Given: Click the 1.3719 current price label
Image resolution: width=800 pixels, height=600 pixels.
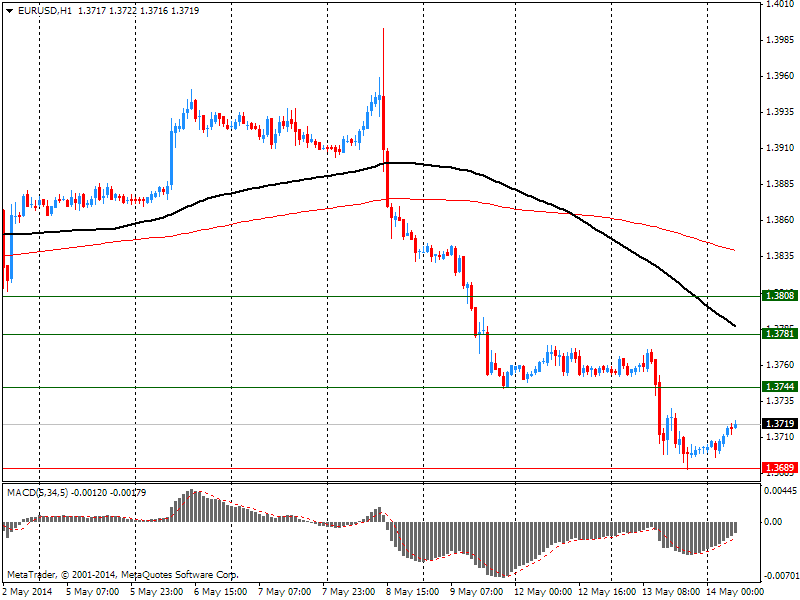Looking at the screenshot, I should tap(780, 423).
